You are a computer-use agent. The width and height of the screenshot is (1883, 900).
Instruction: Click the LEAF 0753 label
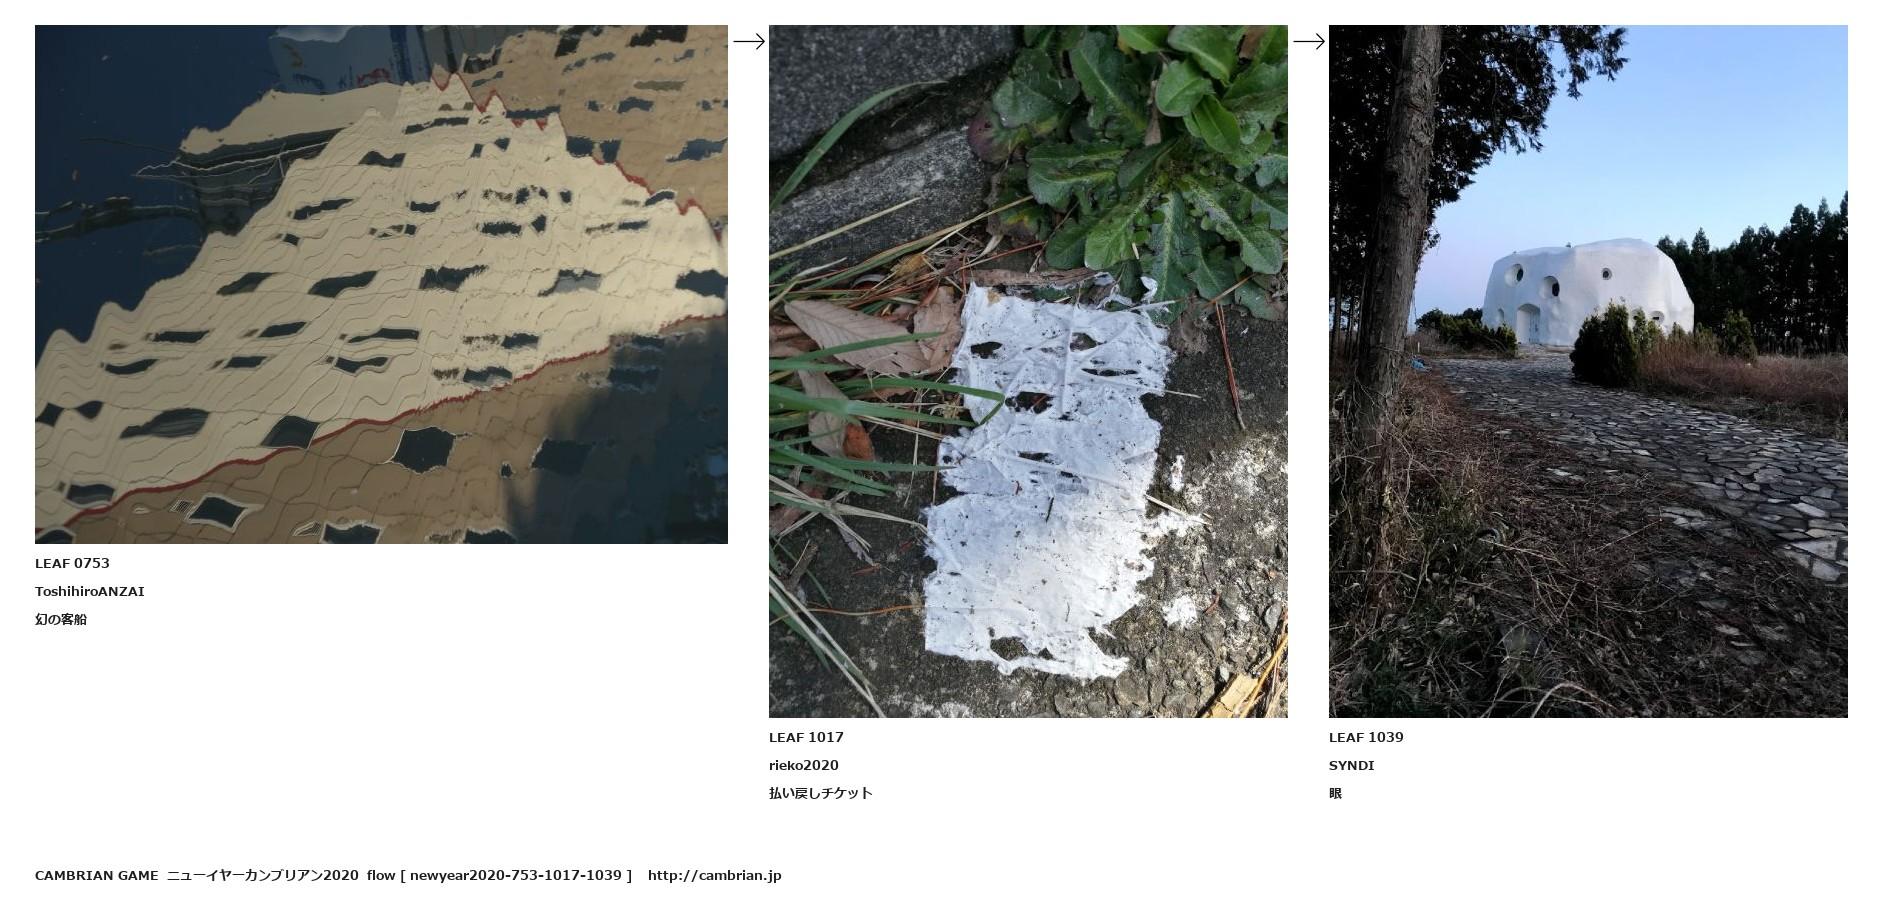point(72,563)
